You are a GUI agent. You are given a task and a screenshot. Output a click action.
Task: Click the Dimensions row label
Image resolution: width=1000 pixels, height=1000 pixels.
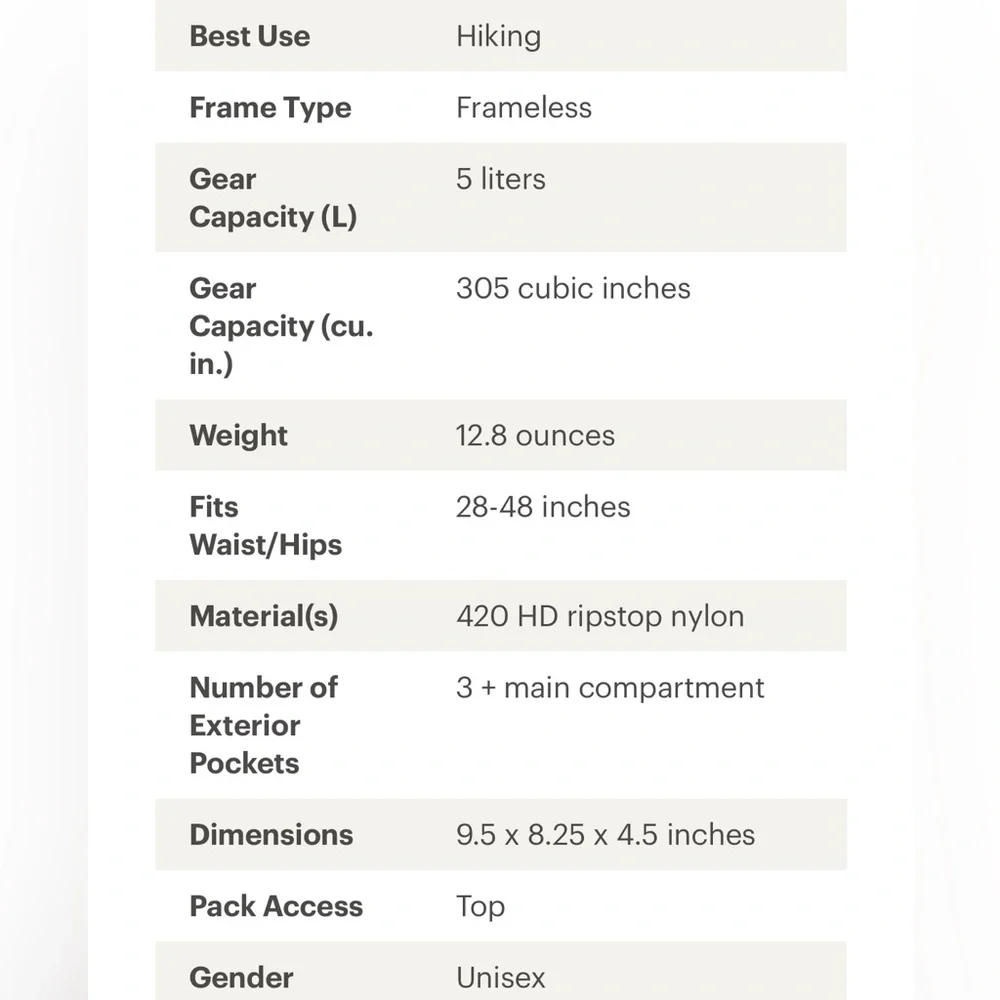pyautogui.click(x=271, y=835)
